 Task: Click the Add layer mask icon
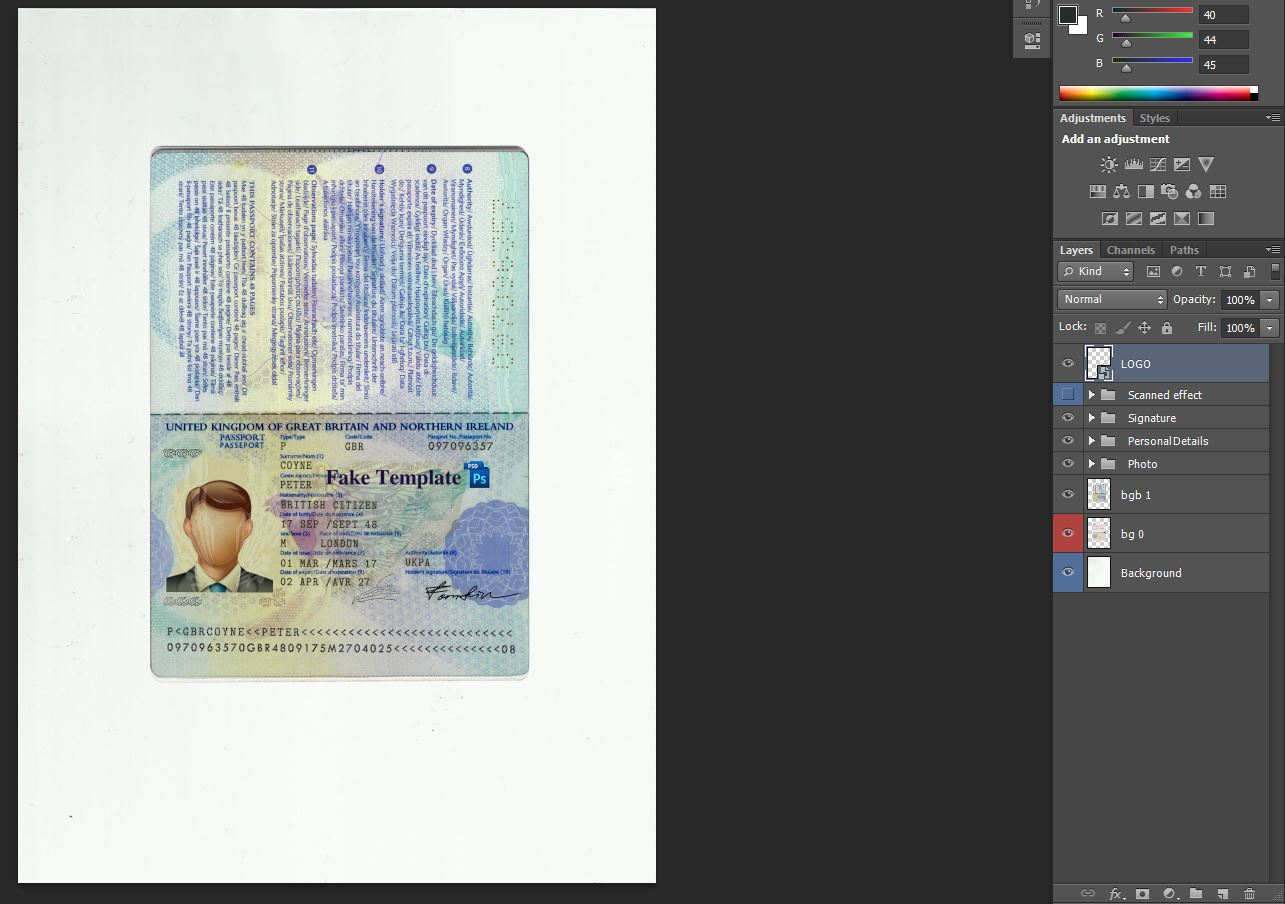1143,894
